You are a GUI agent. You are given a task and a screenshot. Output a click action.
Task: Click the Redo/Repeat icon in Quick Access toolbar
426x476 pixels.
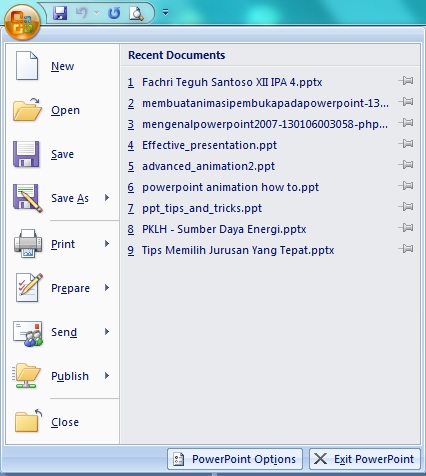pyautogui.click(x=114, y=13)
